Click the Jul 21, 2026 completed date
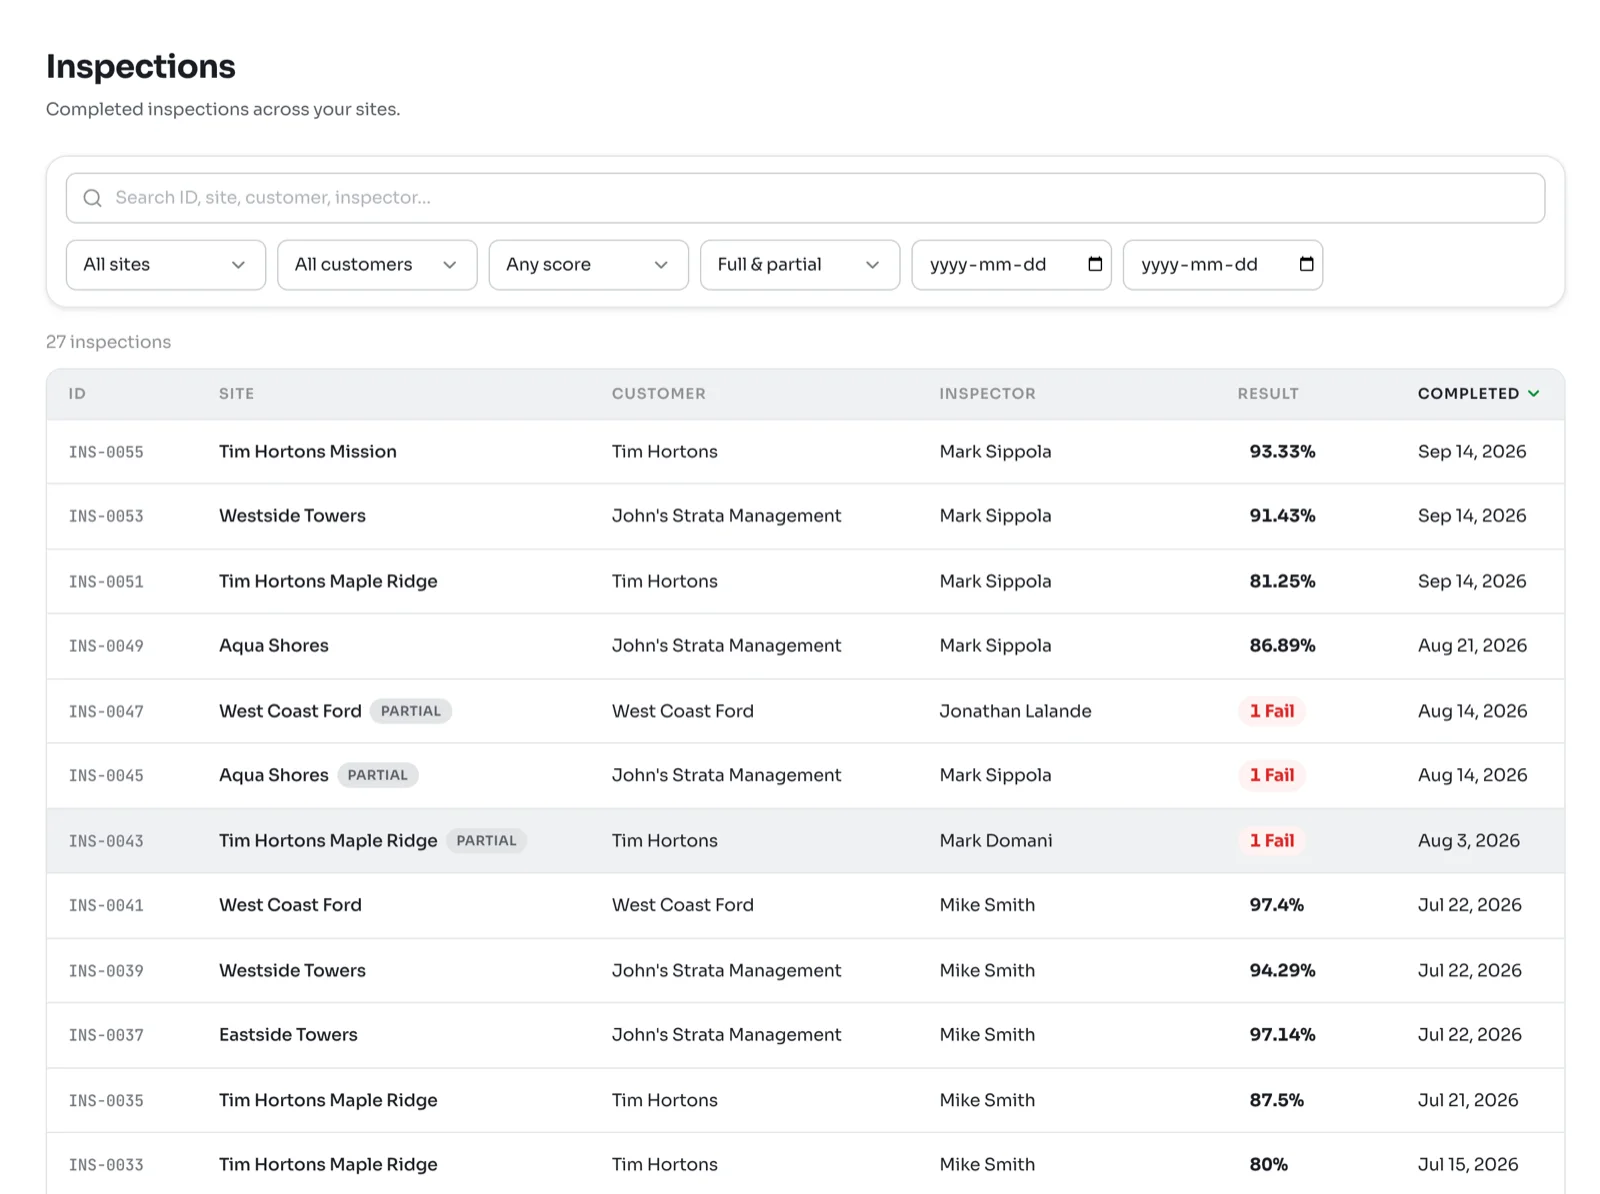Viewport: 1600px width, 1194px height. pos(1468,1100)
